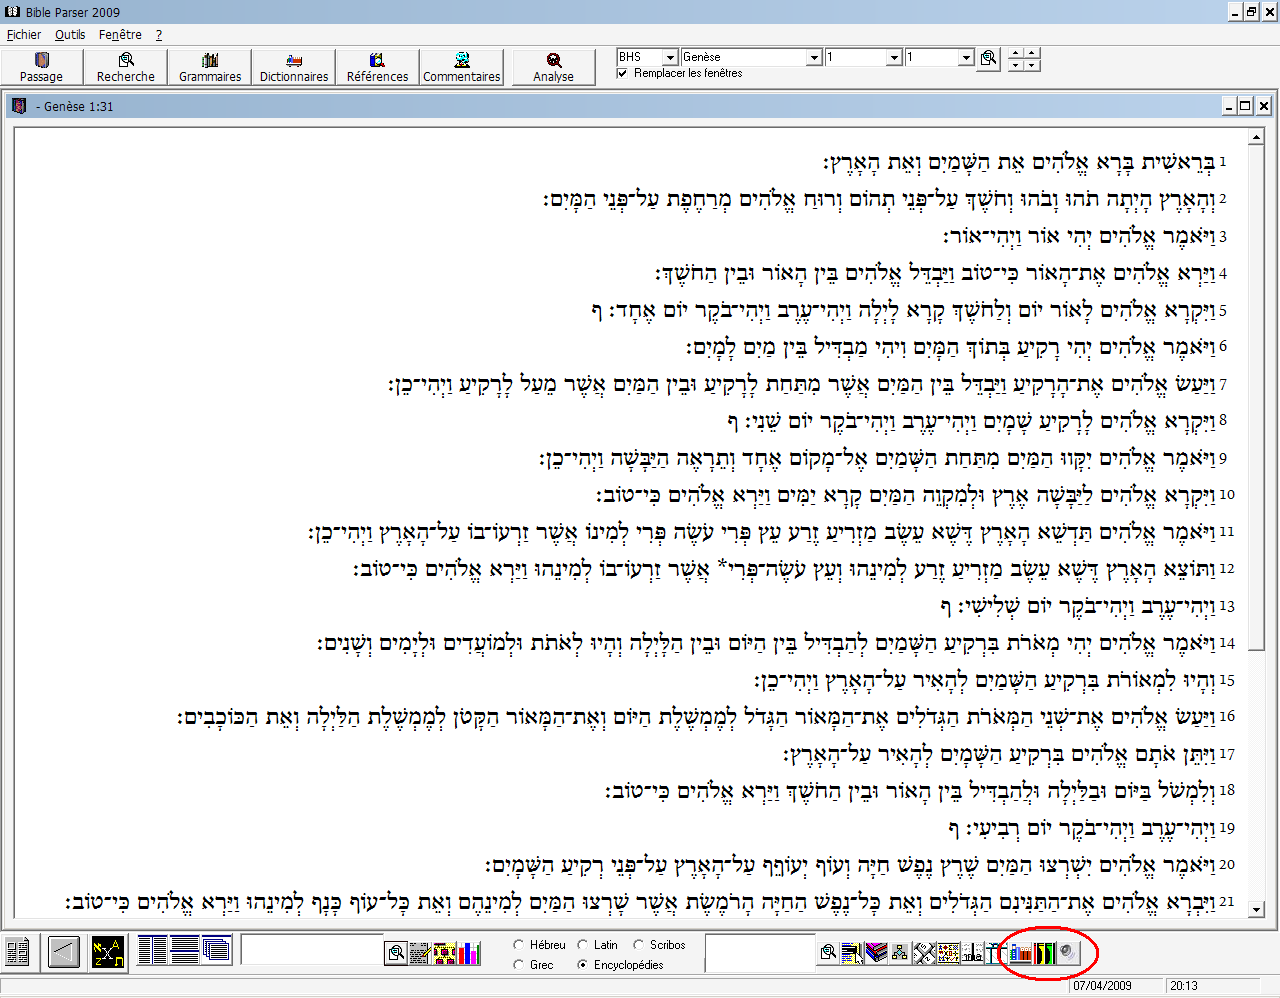Screen dimensions: 1280x998
Task: Click the yellow and green striped icon
Action: [1044, 953]
